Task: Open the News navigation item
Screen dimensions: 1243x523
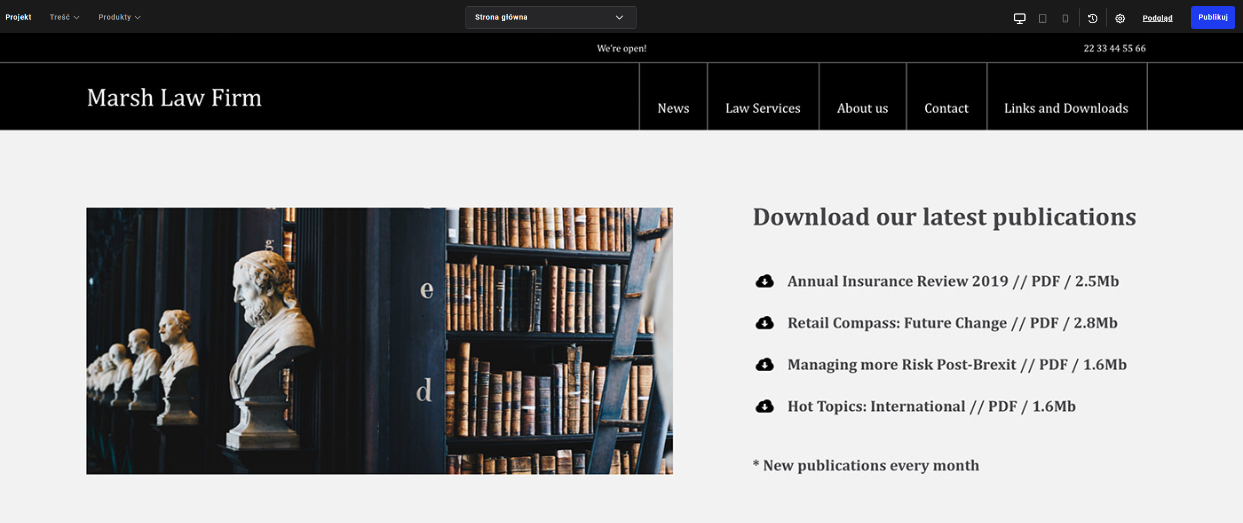Action: point(673,108)
